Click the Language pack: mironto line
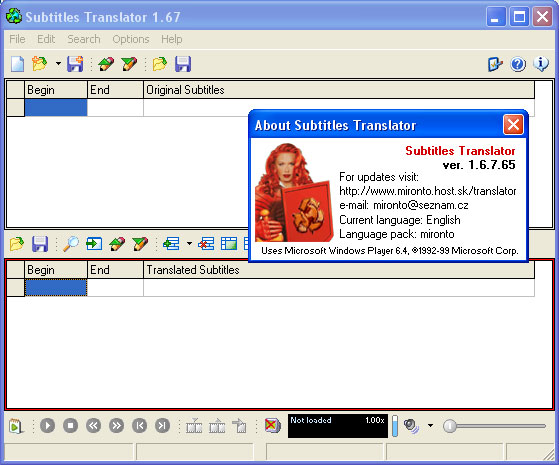Screen dimensions: 559x465 click(x=396, y=234)
